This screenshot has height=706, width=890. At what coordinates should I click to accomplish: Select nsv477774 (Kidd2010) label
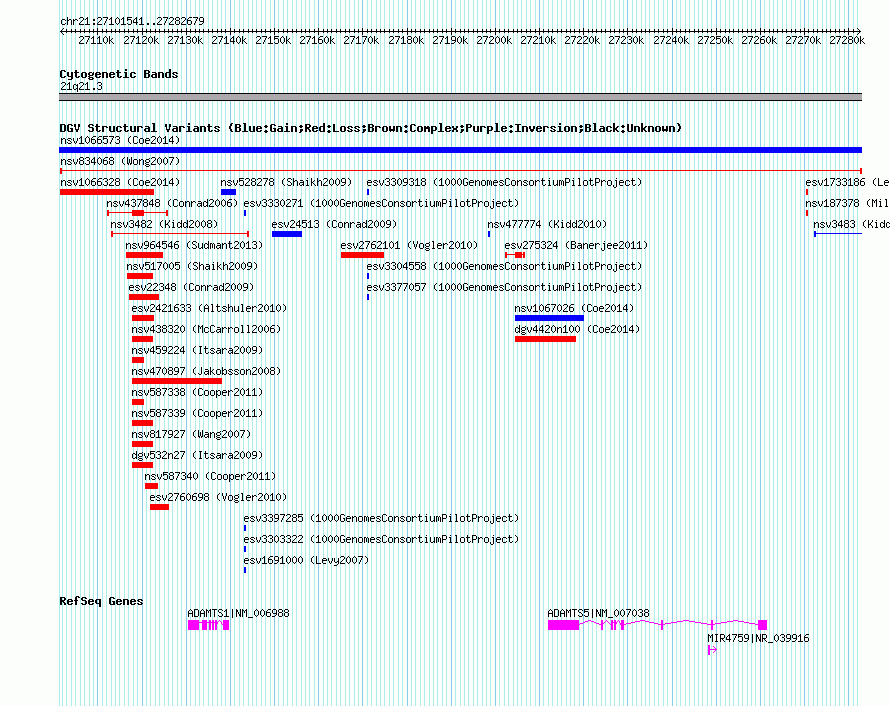click(x=547, y=224)
